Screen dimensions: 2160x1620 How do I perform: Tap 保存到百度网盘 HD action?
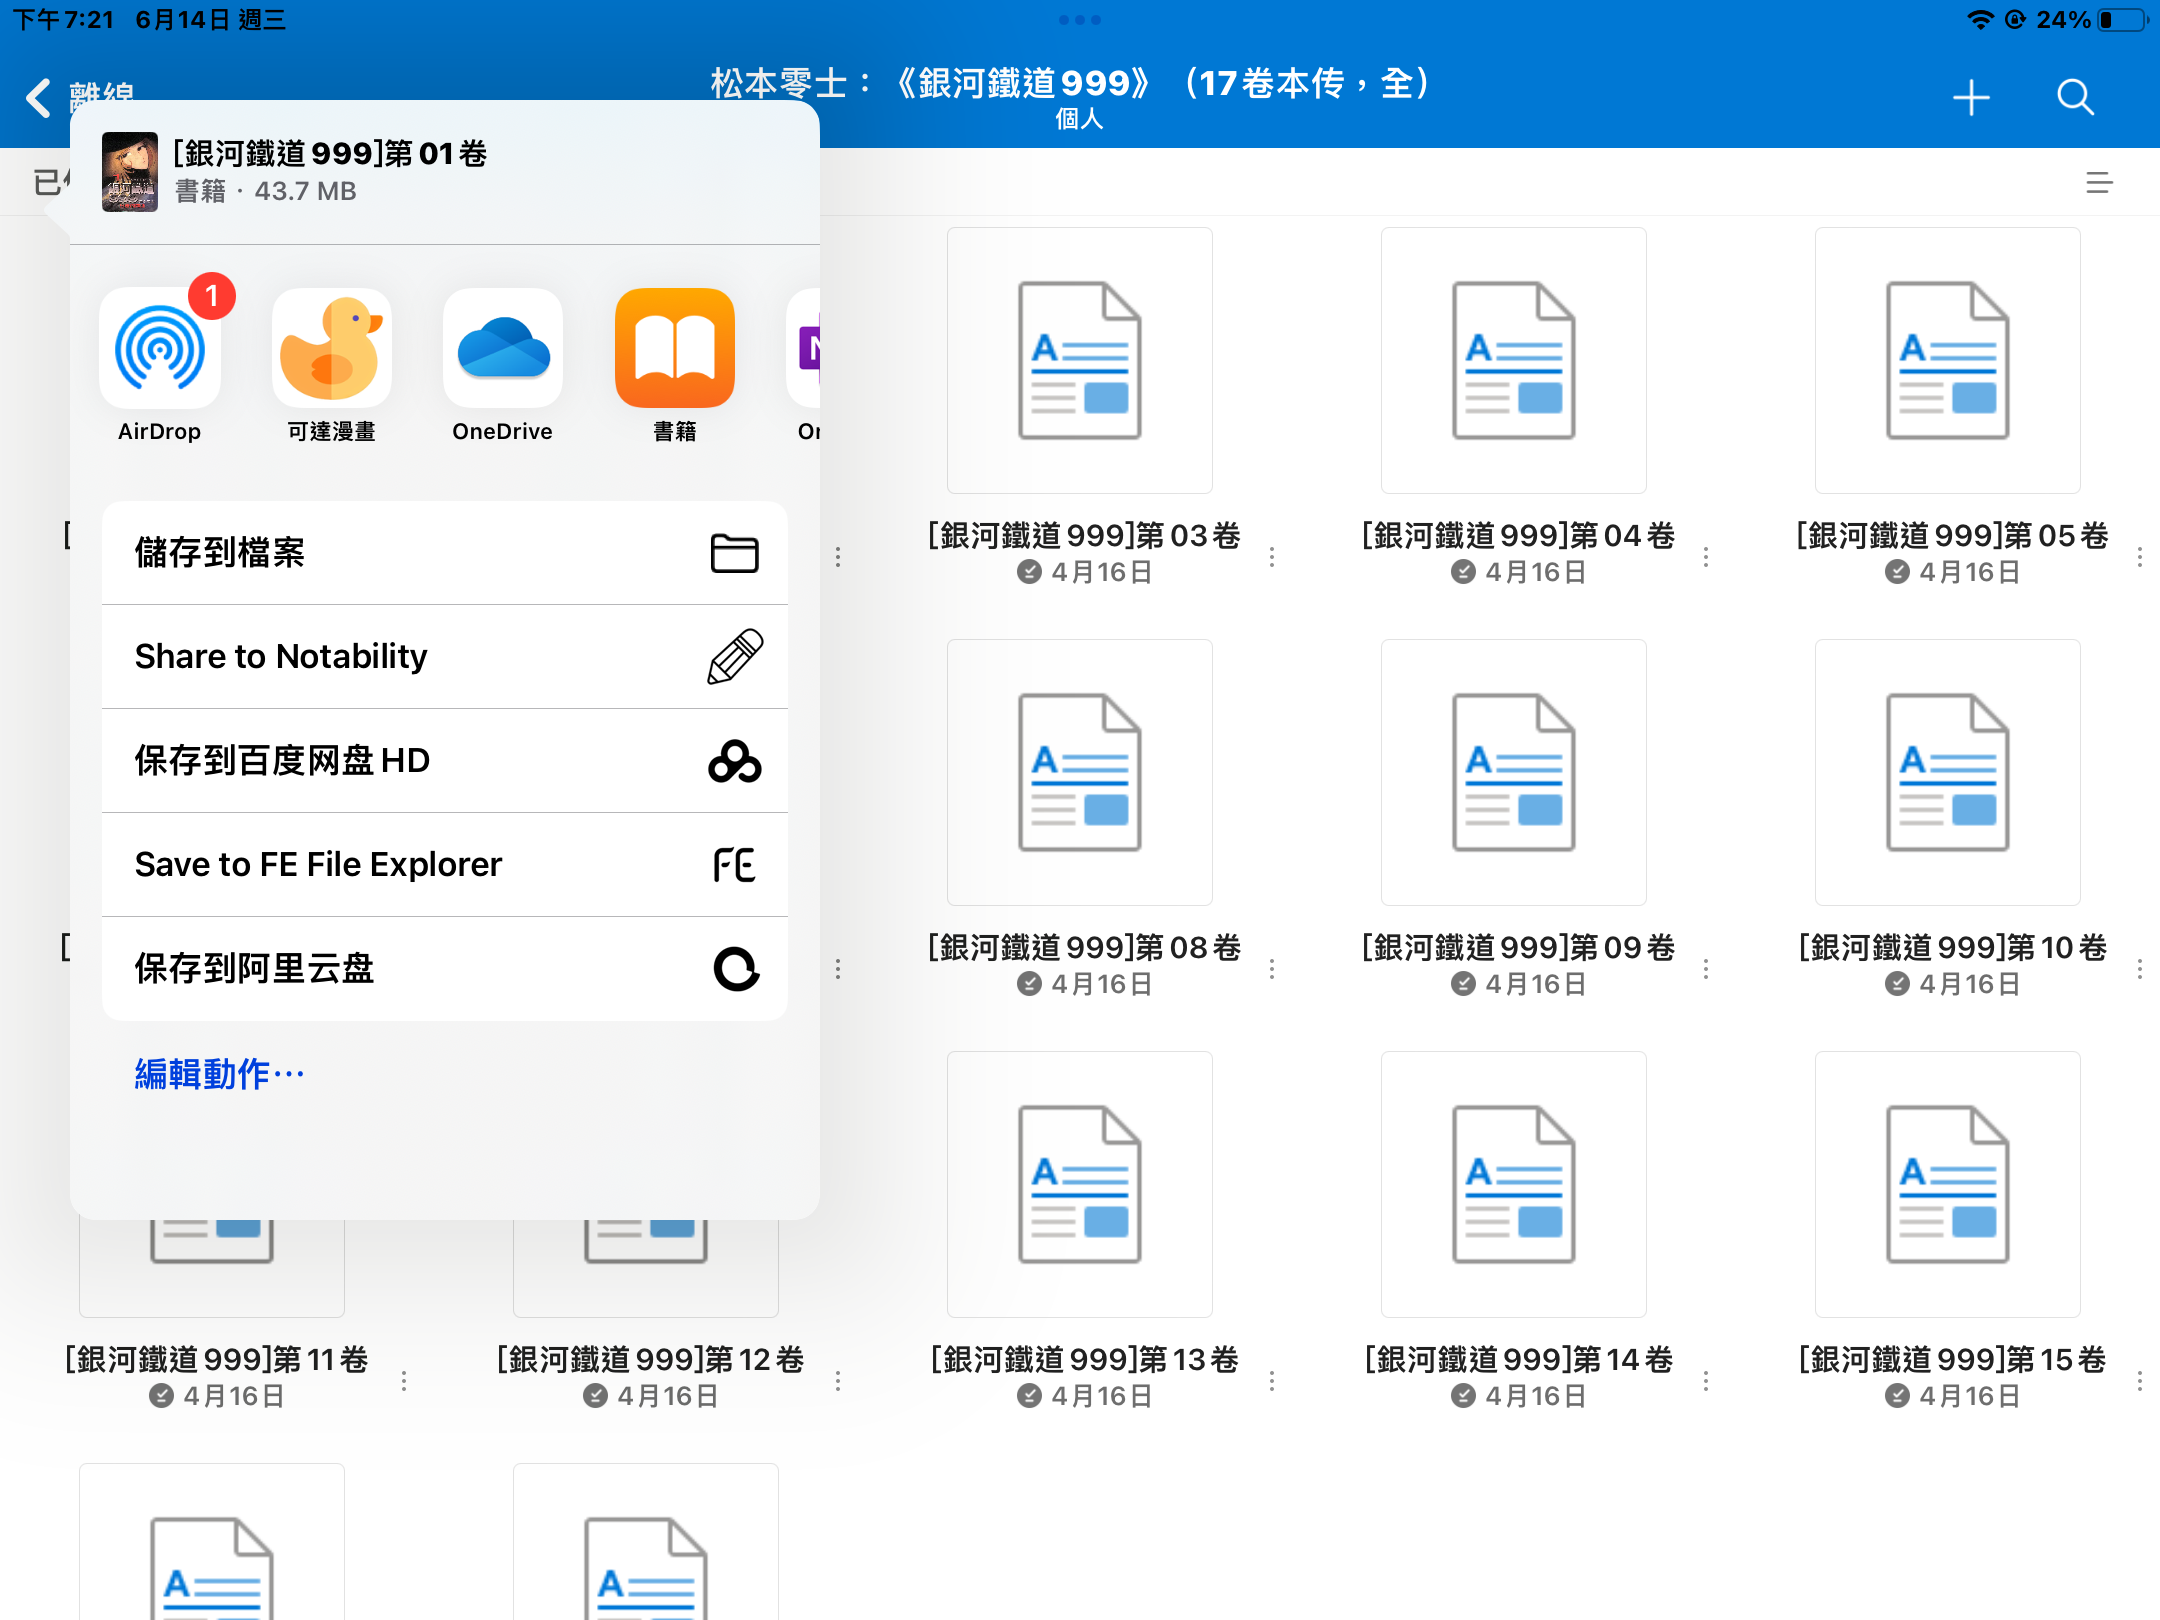click(445, 761)
